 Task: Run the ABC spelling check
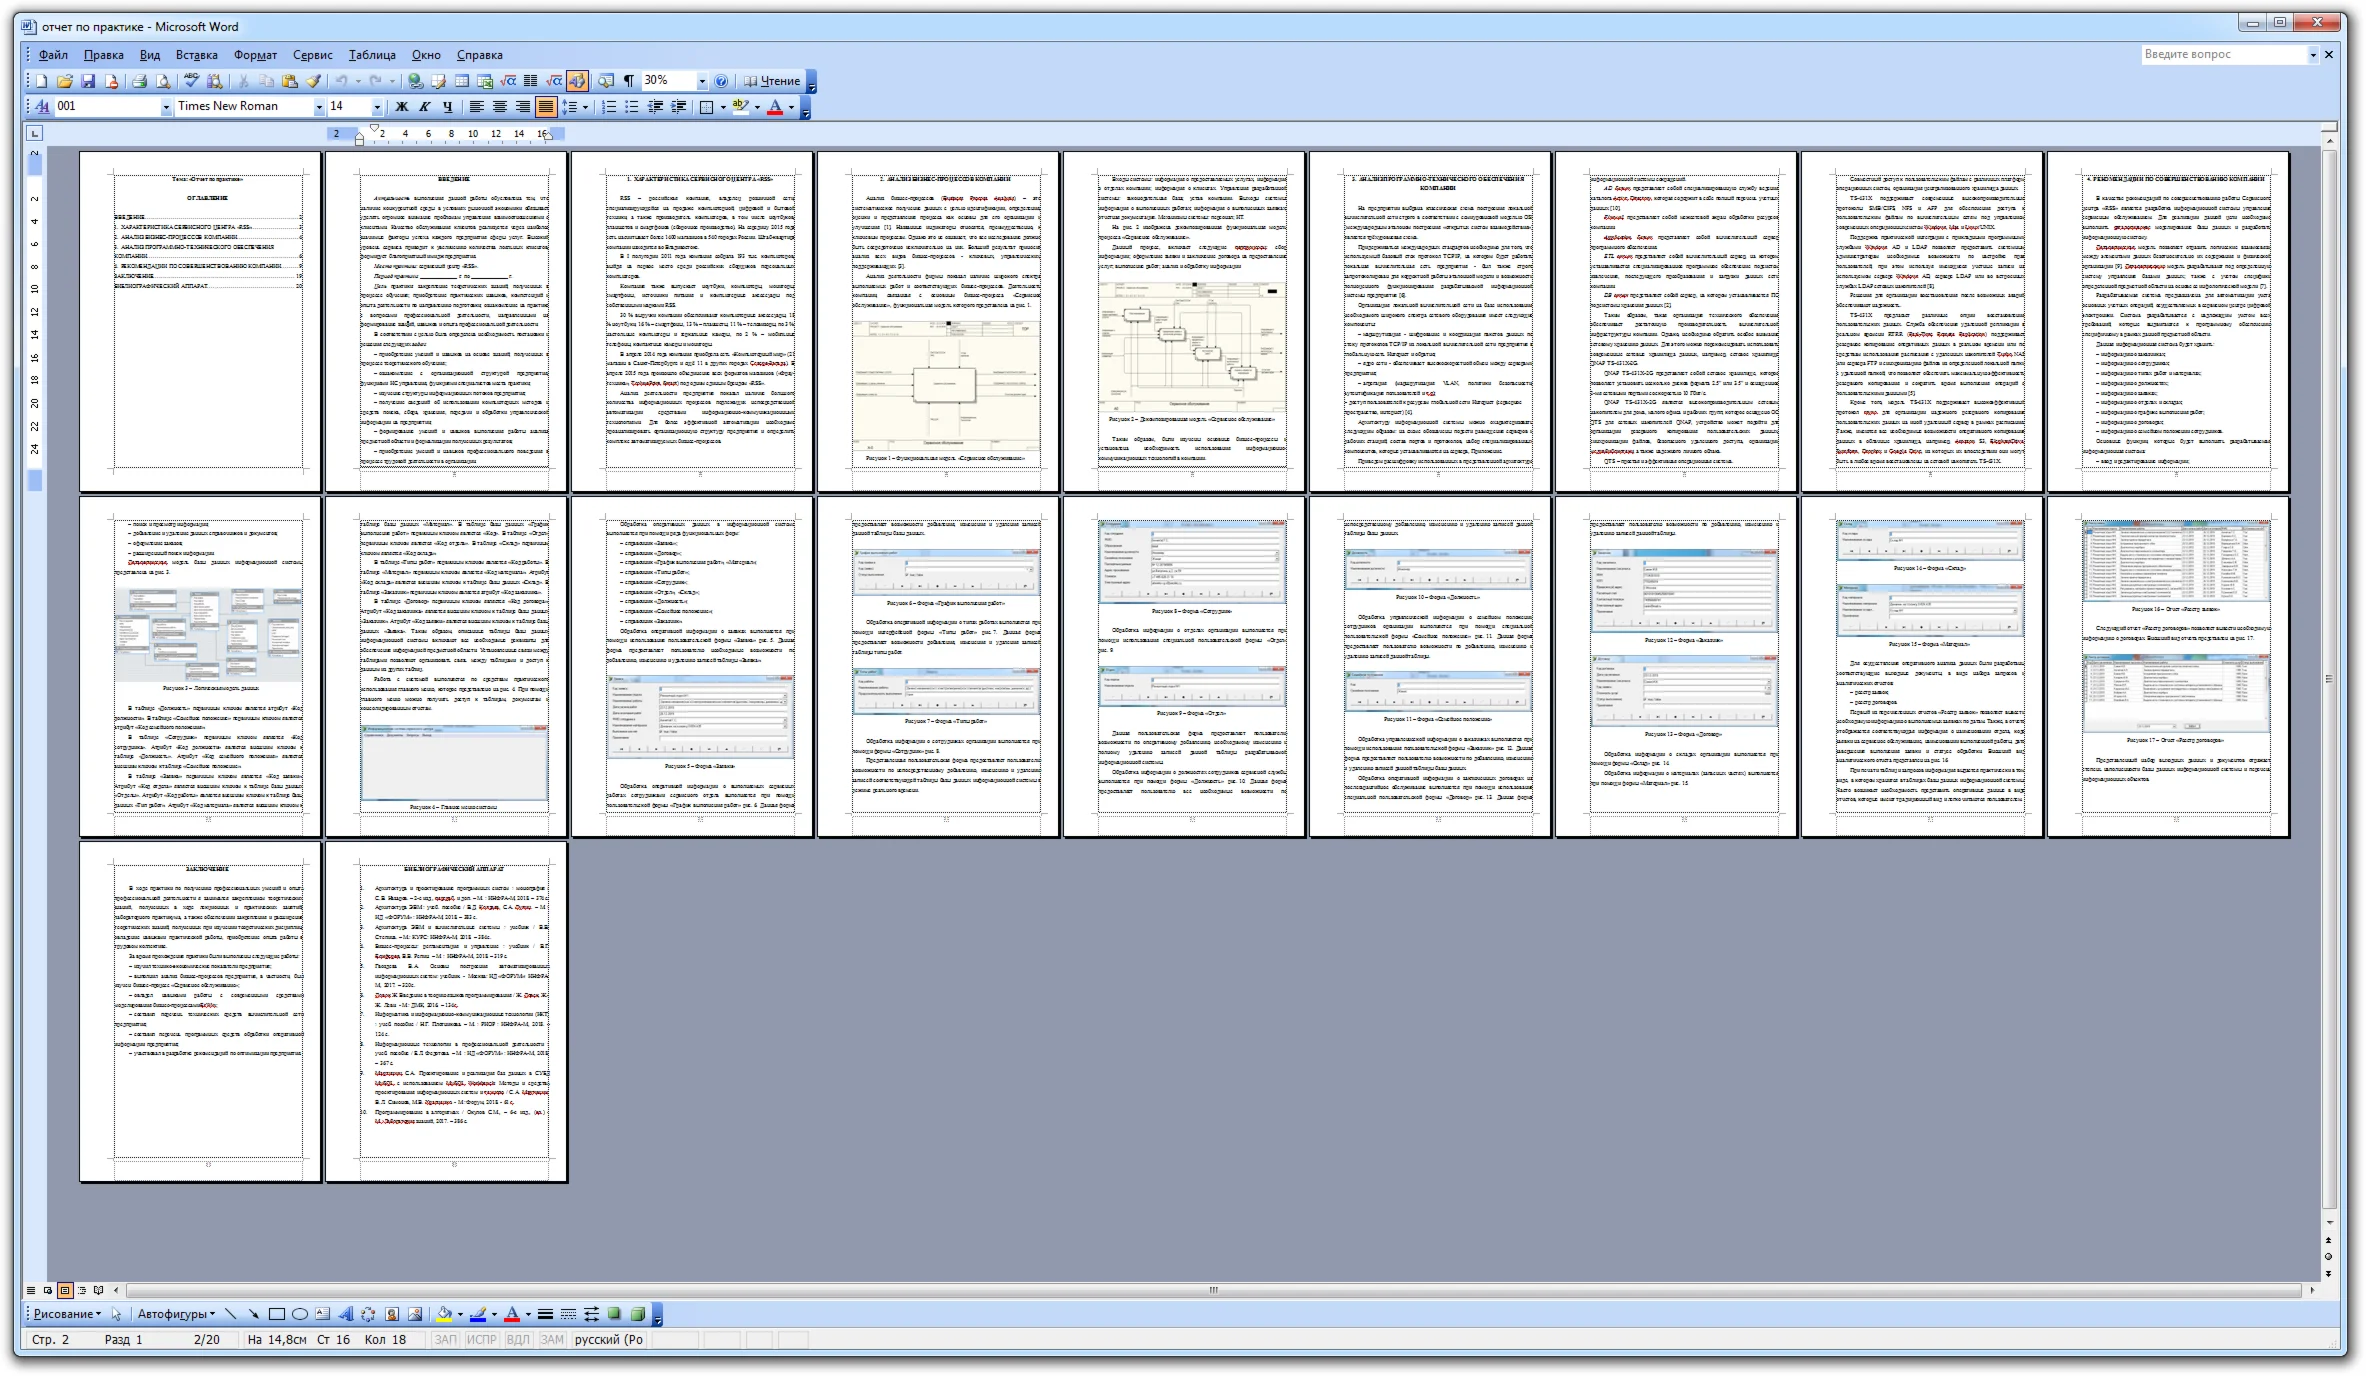pos(192,81)
